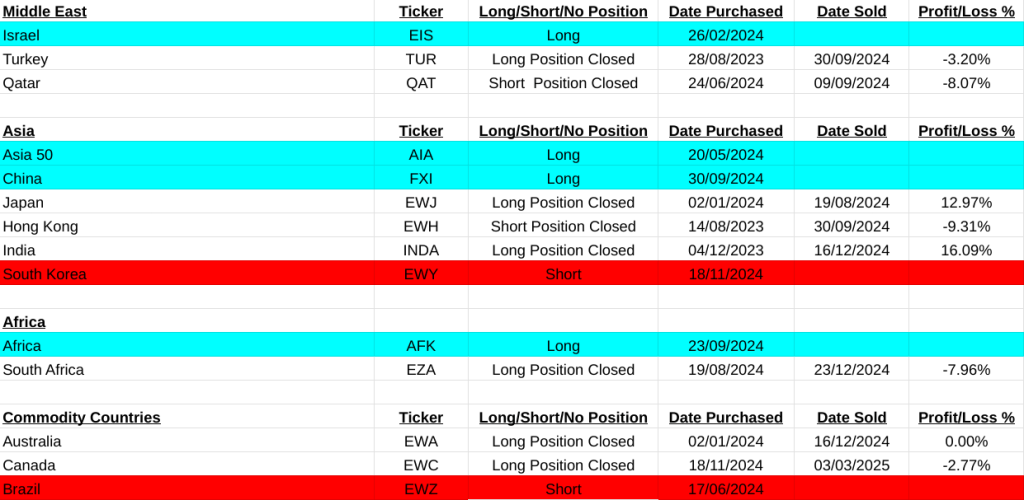Click Qatar's -8.07% profit/loss cell

click(966, 83)
